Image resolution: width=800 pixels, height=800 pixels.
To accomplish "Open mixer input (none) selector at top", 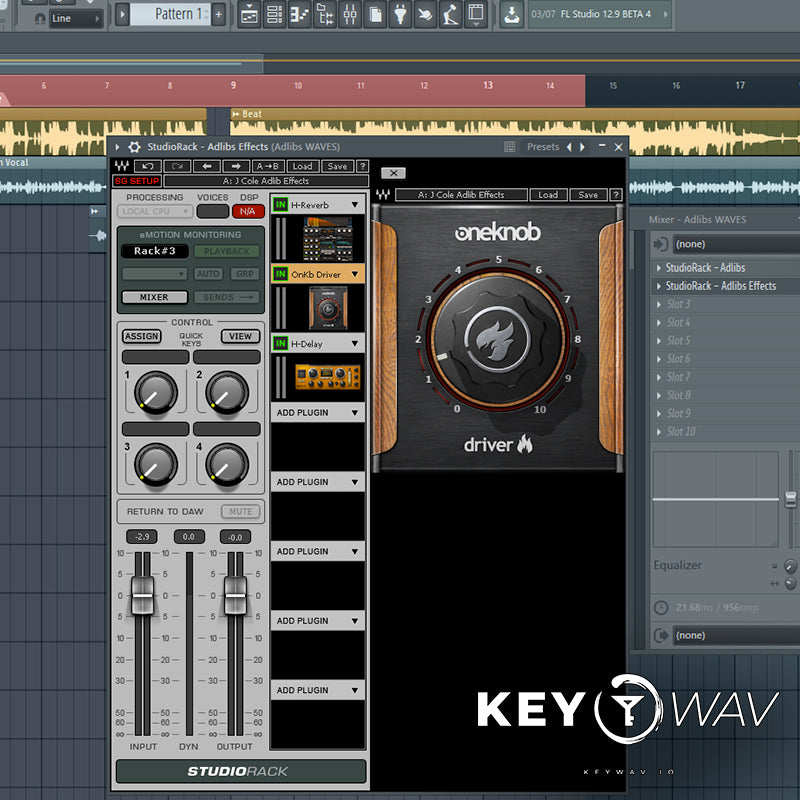I will click(x=736, y=244).
